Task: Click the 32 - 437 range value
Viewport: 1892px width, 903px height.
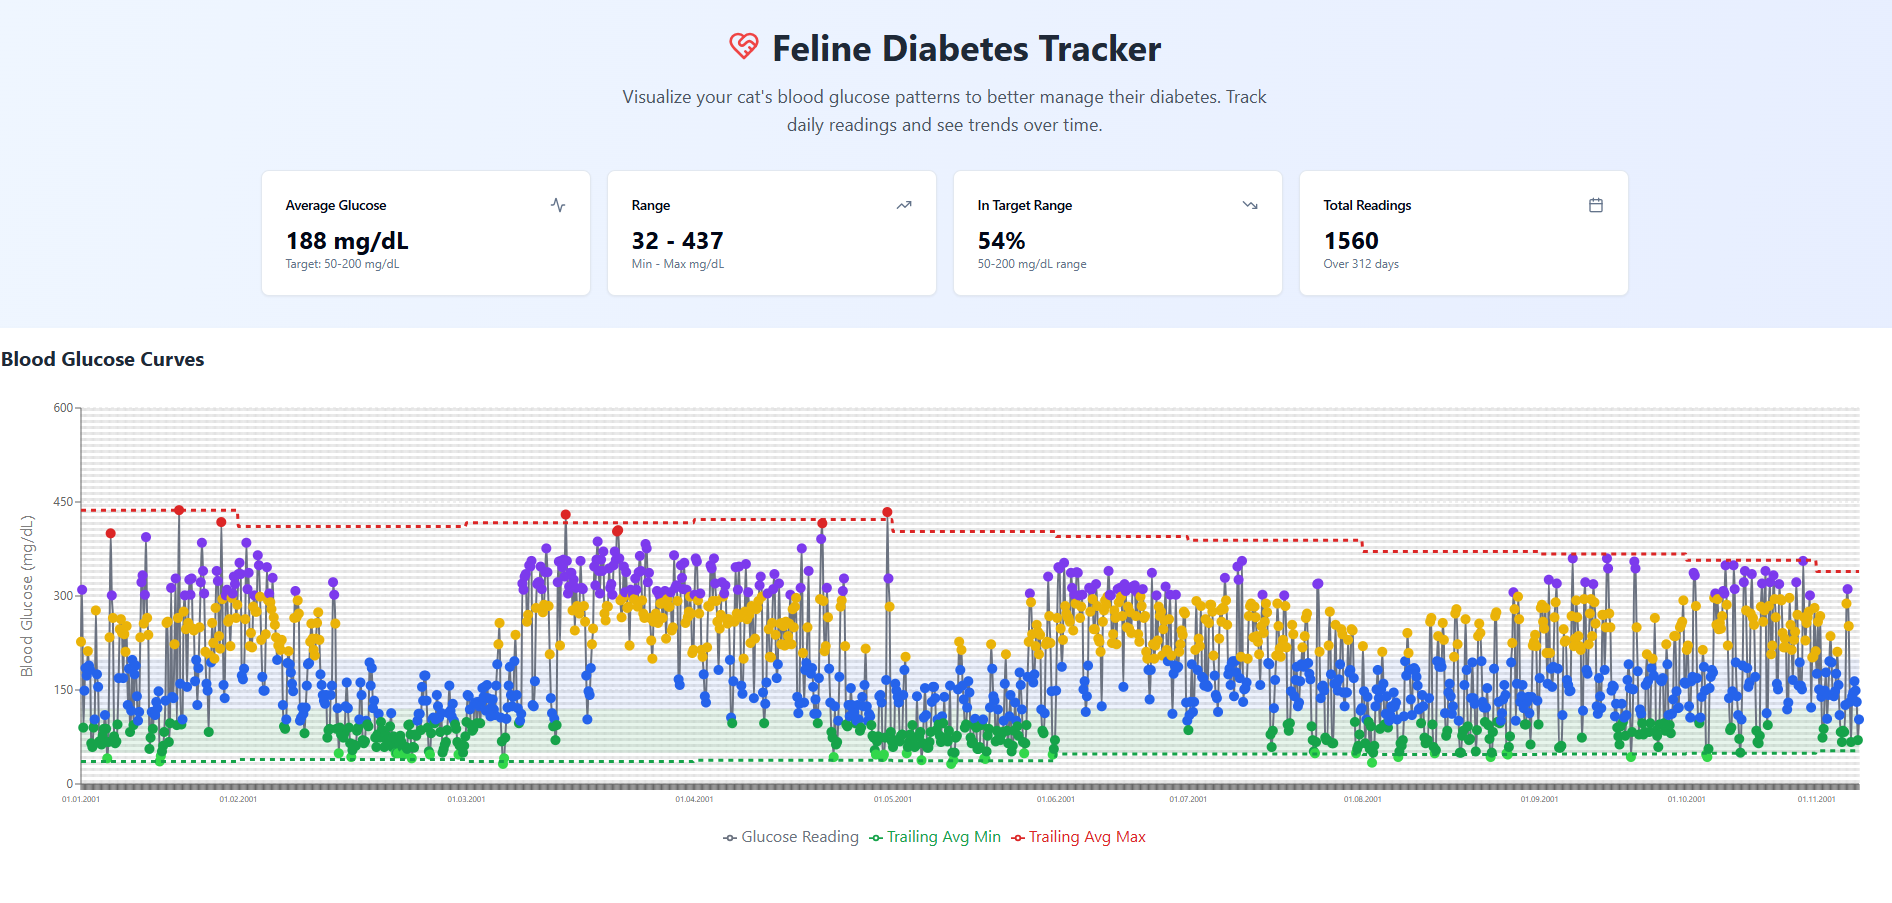Action: click(677, 241)
